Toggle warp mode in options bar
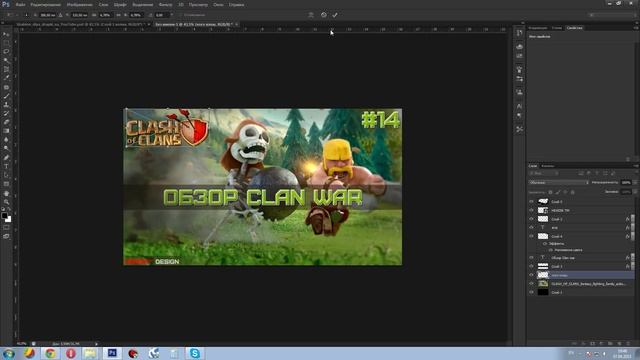Screen dimensions: 640x360 [311, 15]
